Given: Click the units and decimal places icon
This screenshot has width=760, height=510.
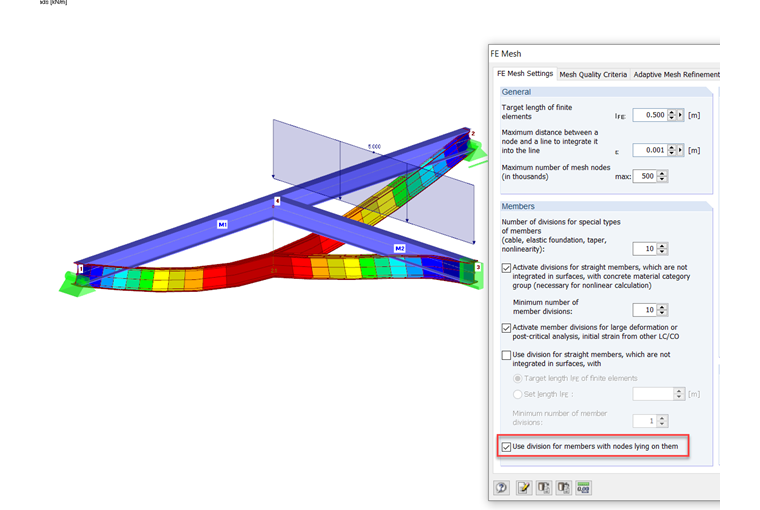Looking at the screenshot, I should point(583,488).
